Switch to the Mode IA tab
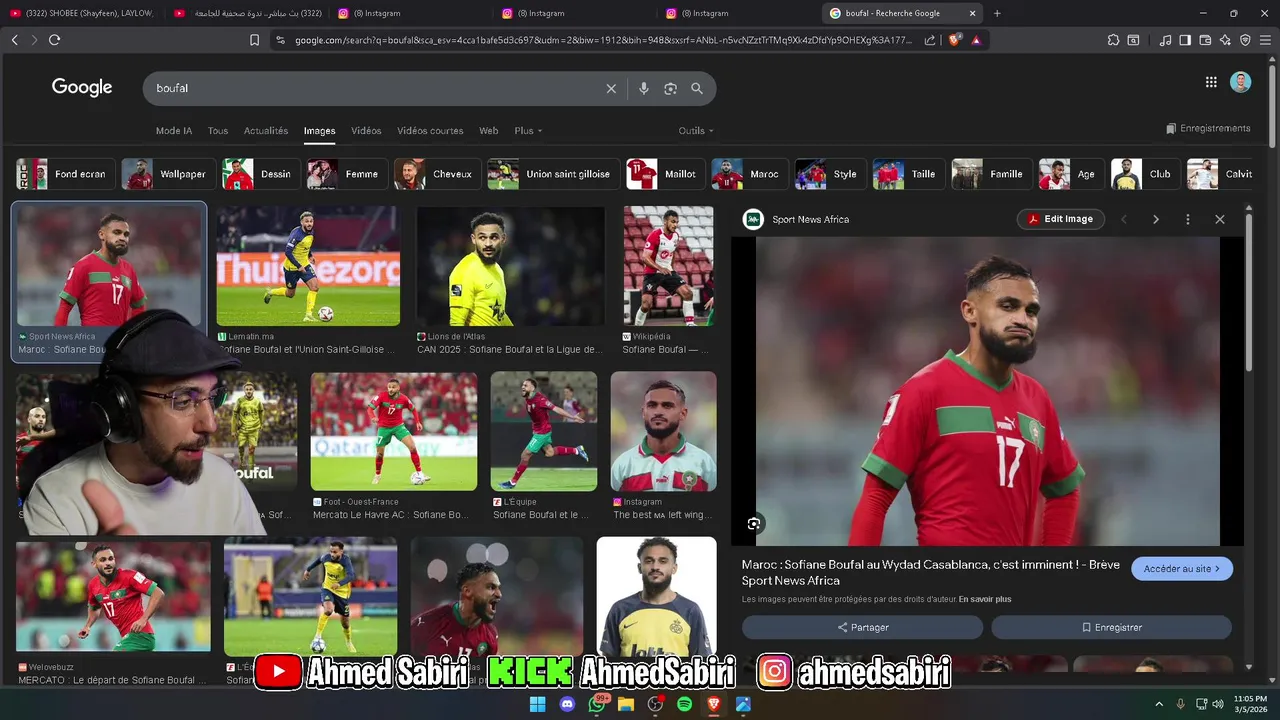Screen dimensions: 1280x720 click(174, 131)
